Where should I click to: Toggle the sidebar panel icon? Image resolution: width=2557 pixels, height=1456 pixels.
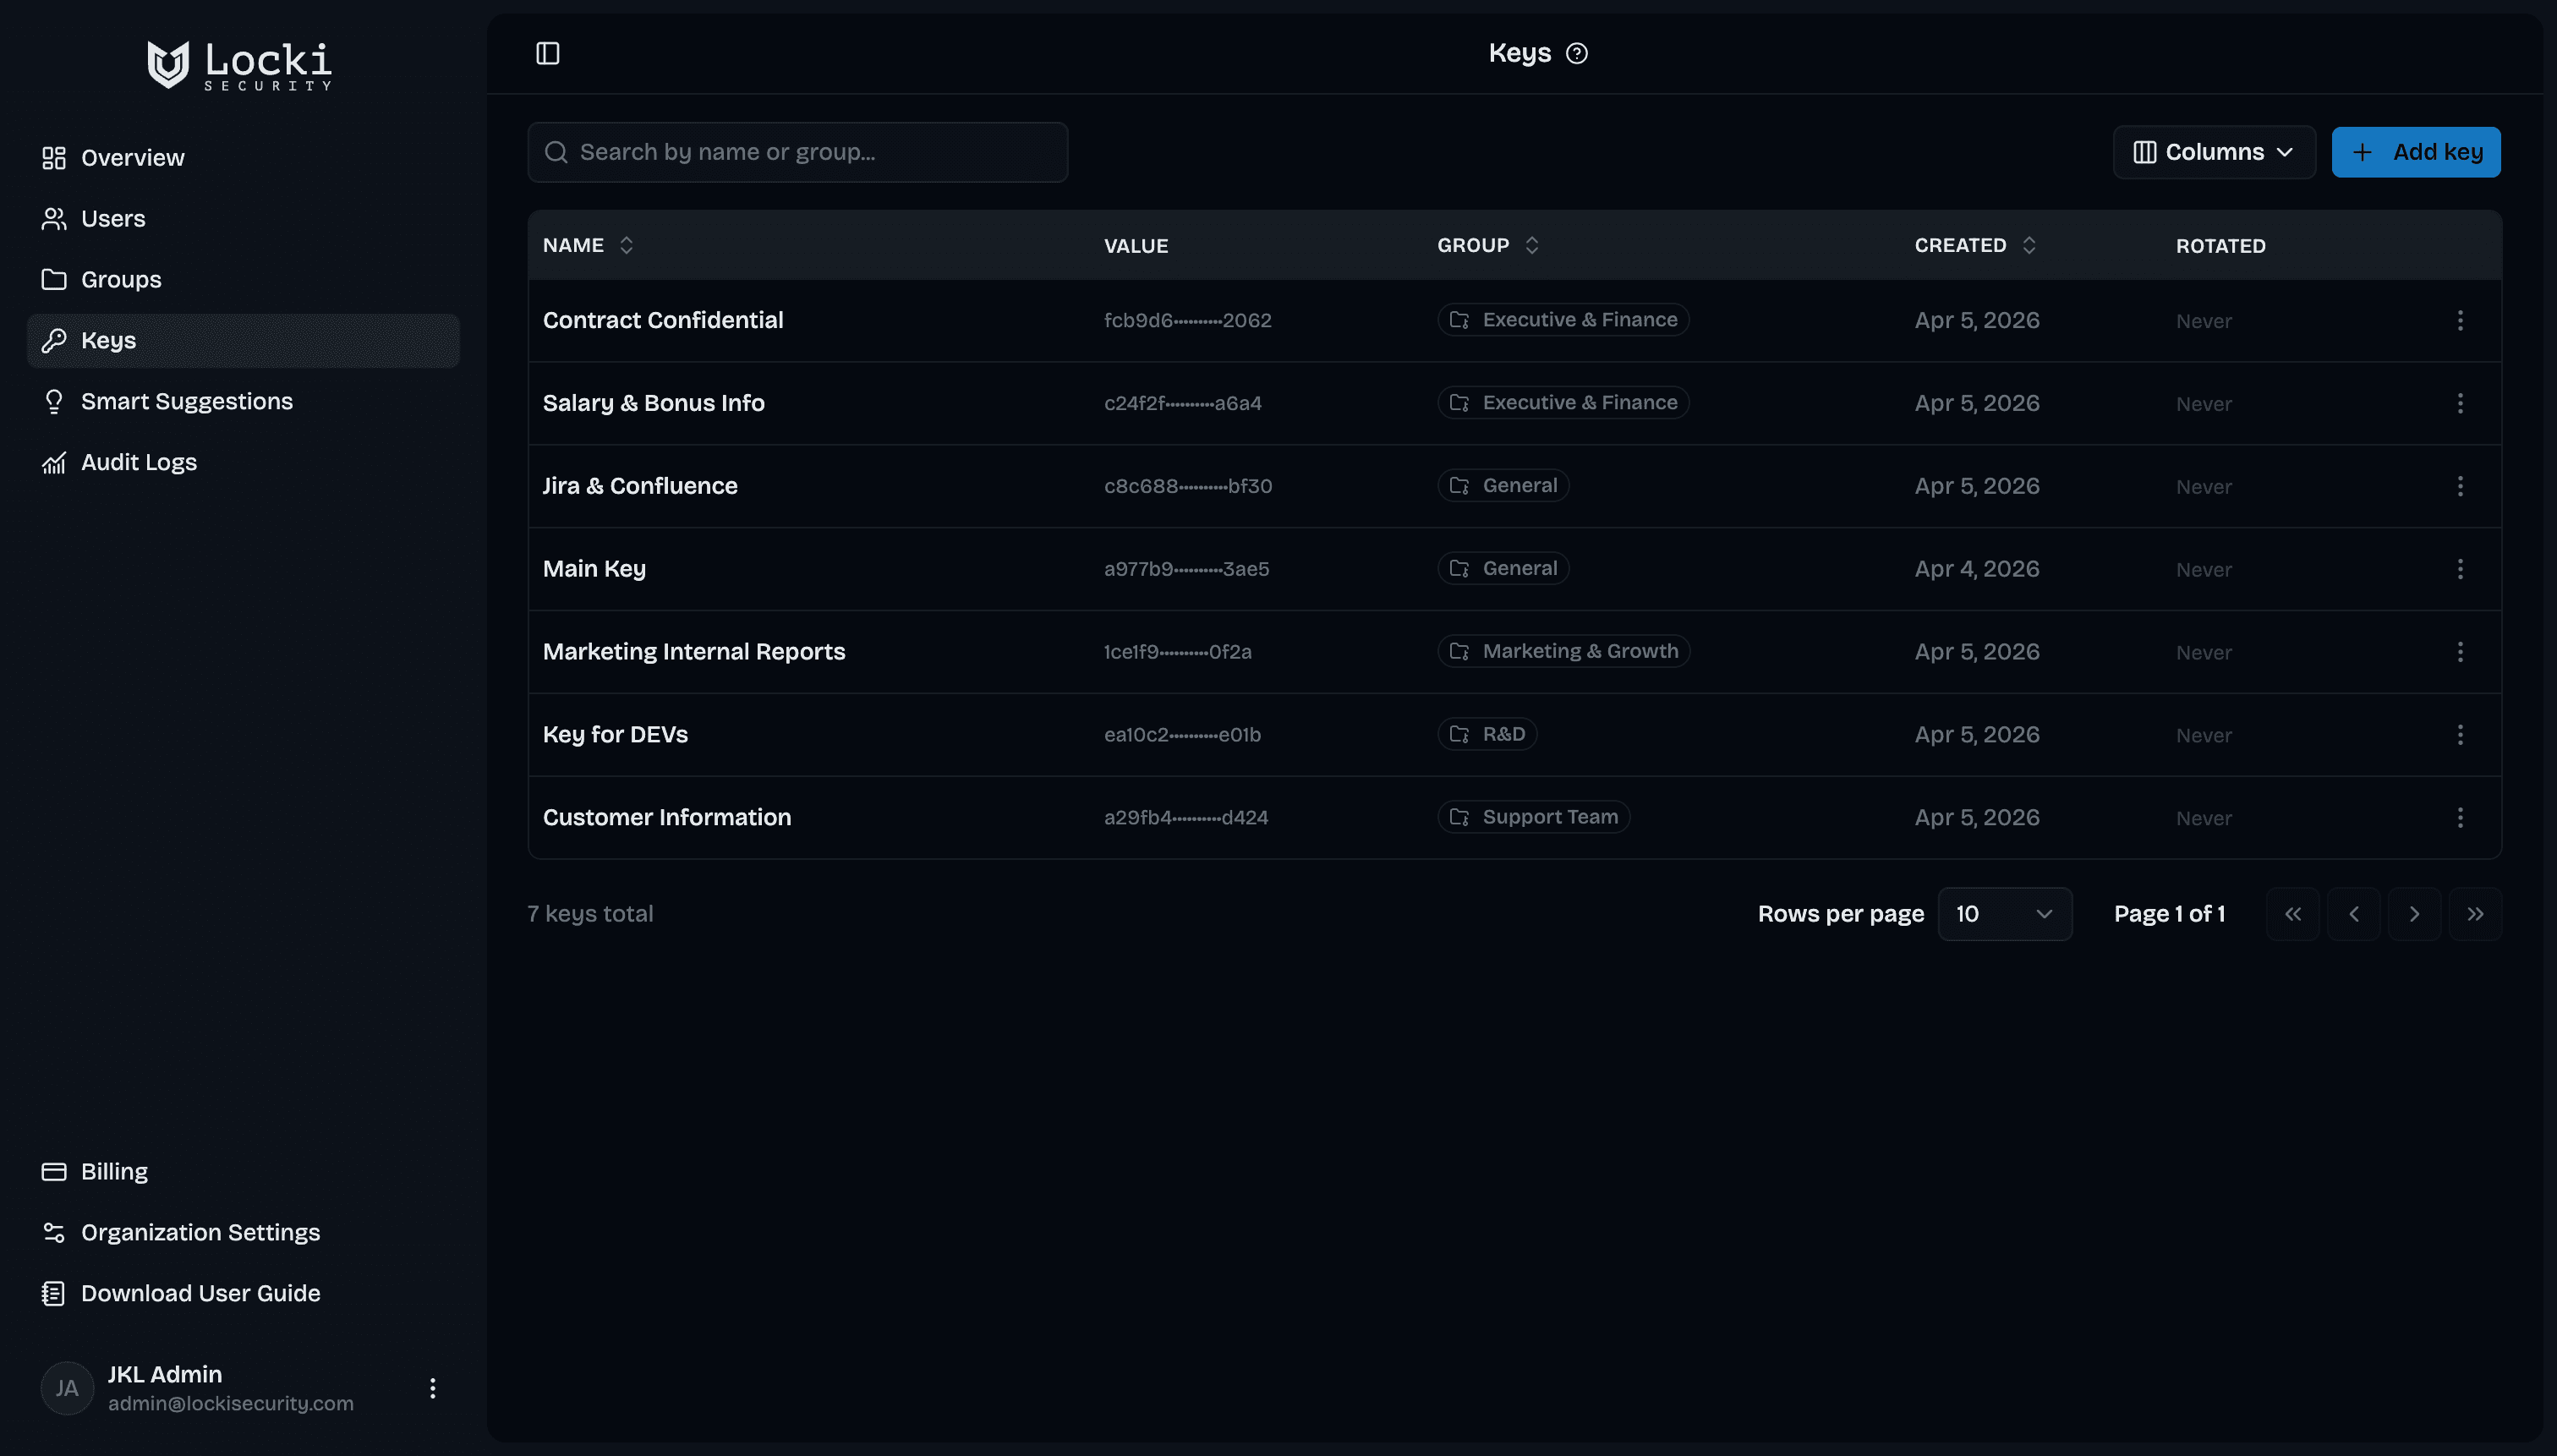[x=547, y=53]
